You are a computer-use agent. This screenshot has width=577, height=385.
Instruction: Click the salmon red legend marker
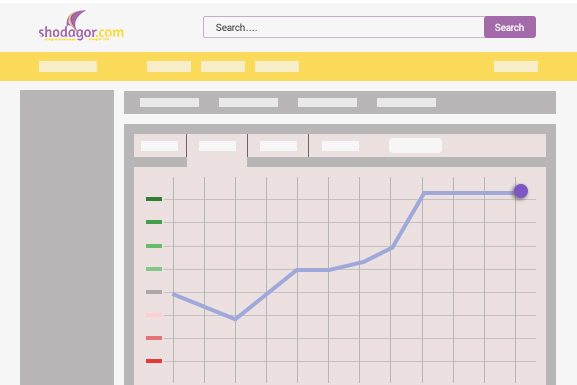tap(154, 338)
